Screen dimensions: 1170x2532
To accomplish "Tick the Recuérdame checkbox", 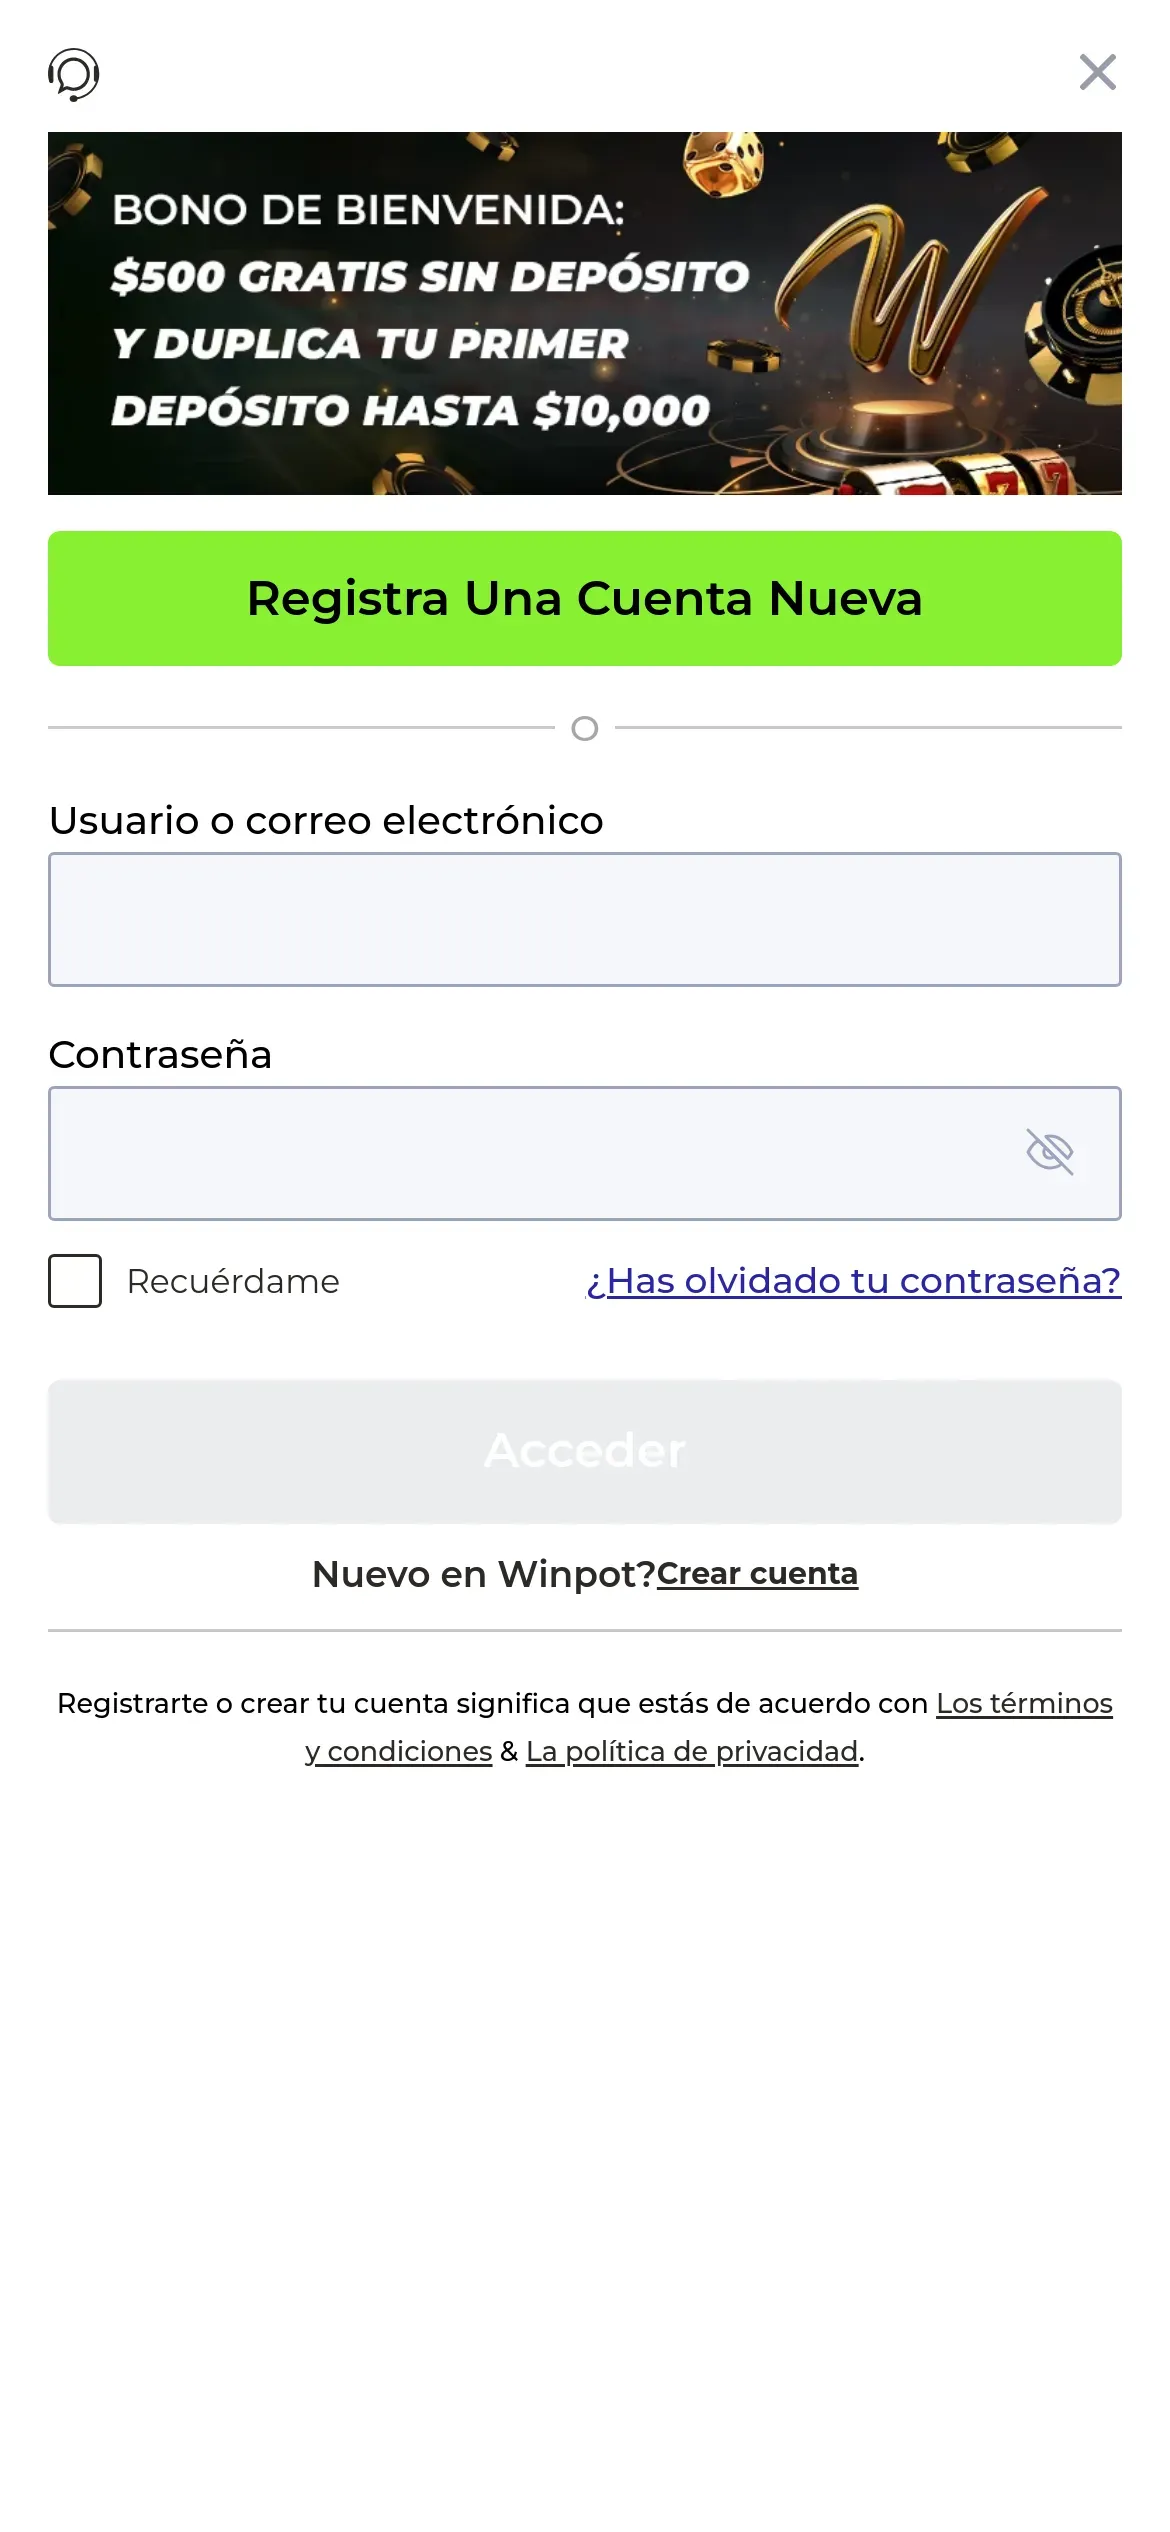I will pos(75,1281).
